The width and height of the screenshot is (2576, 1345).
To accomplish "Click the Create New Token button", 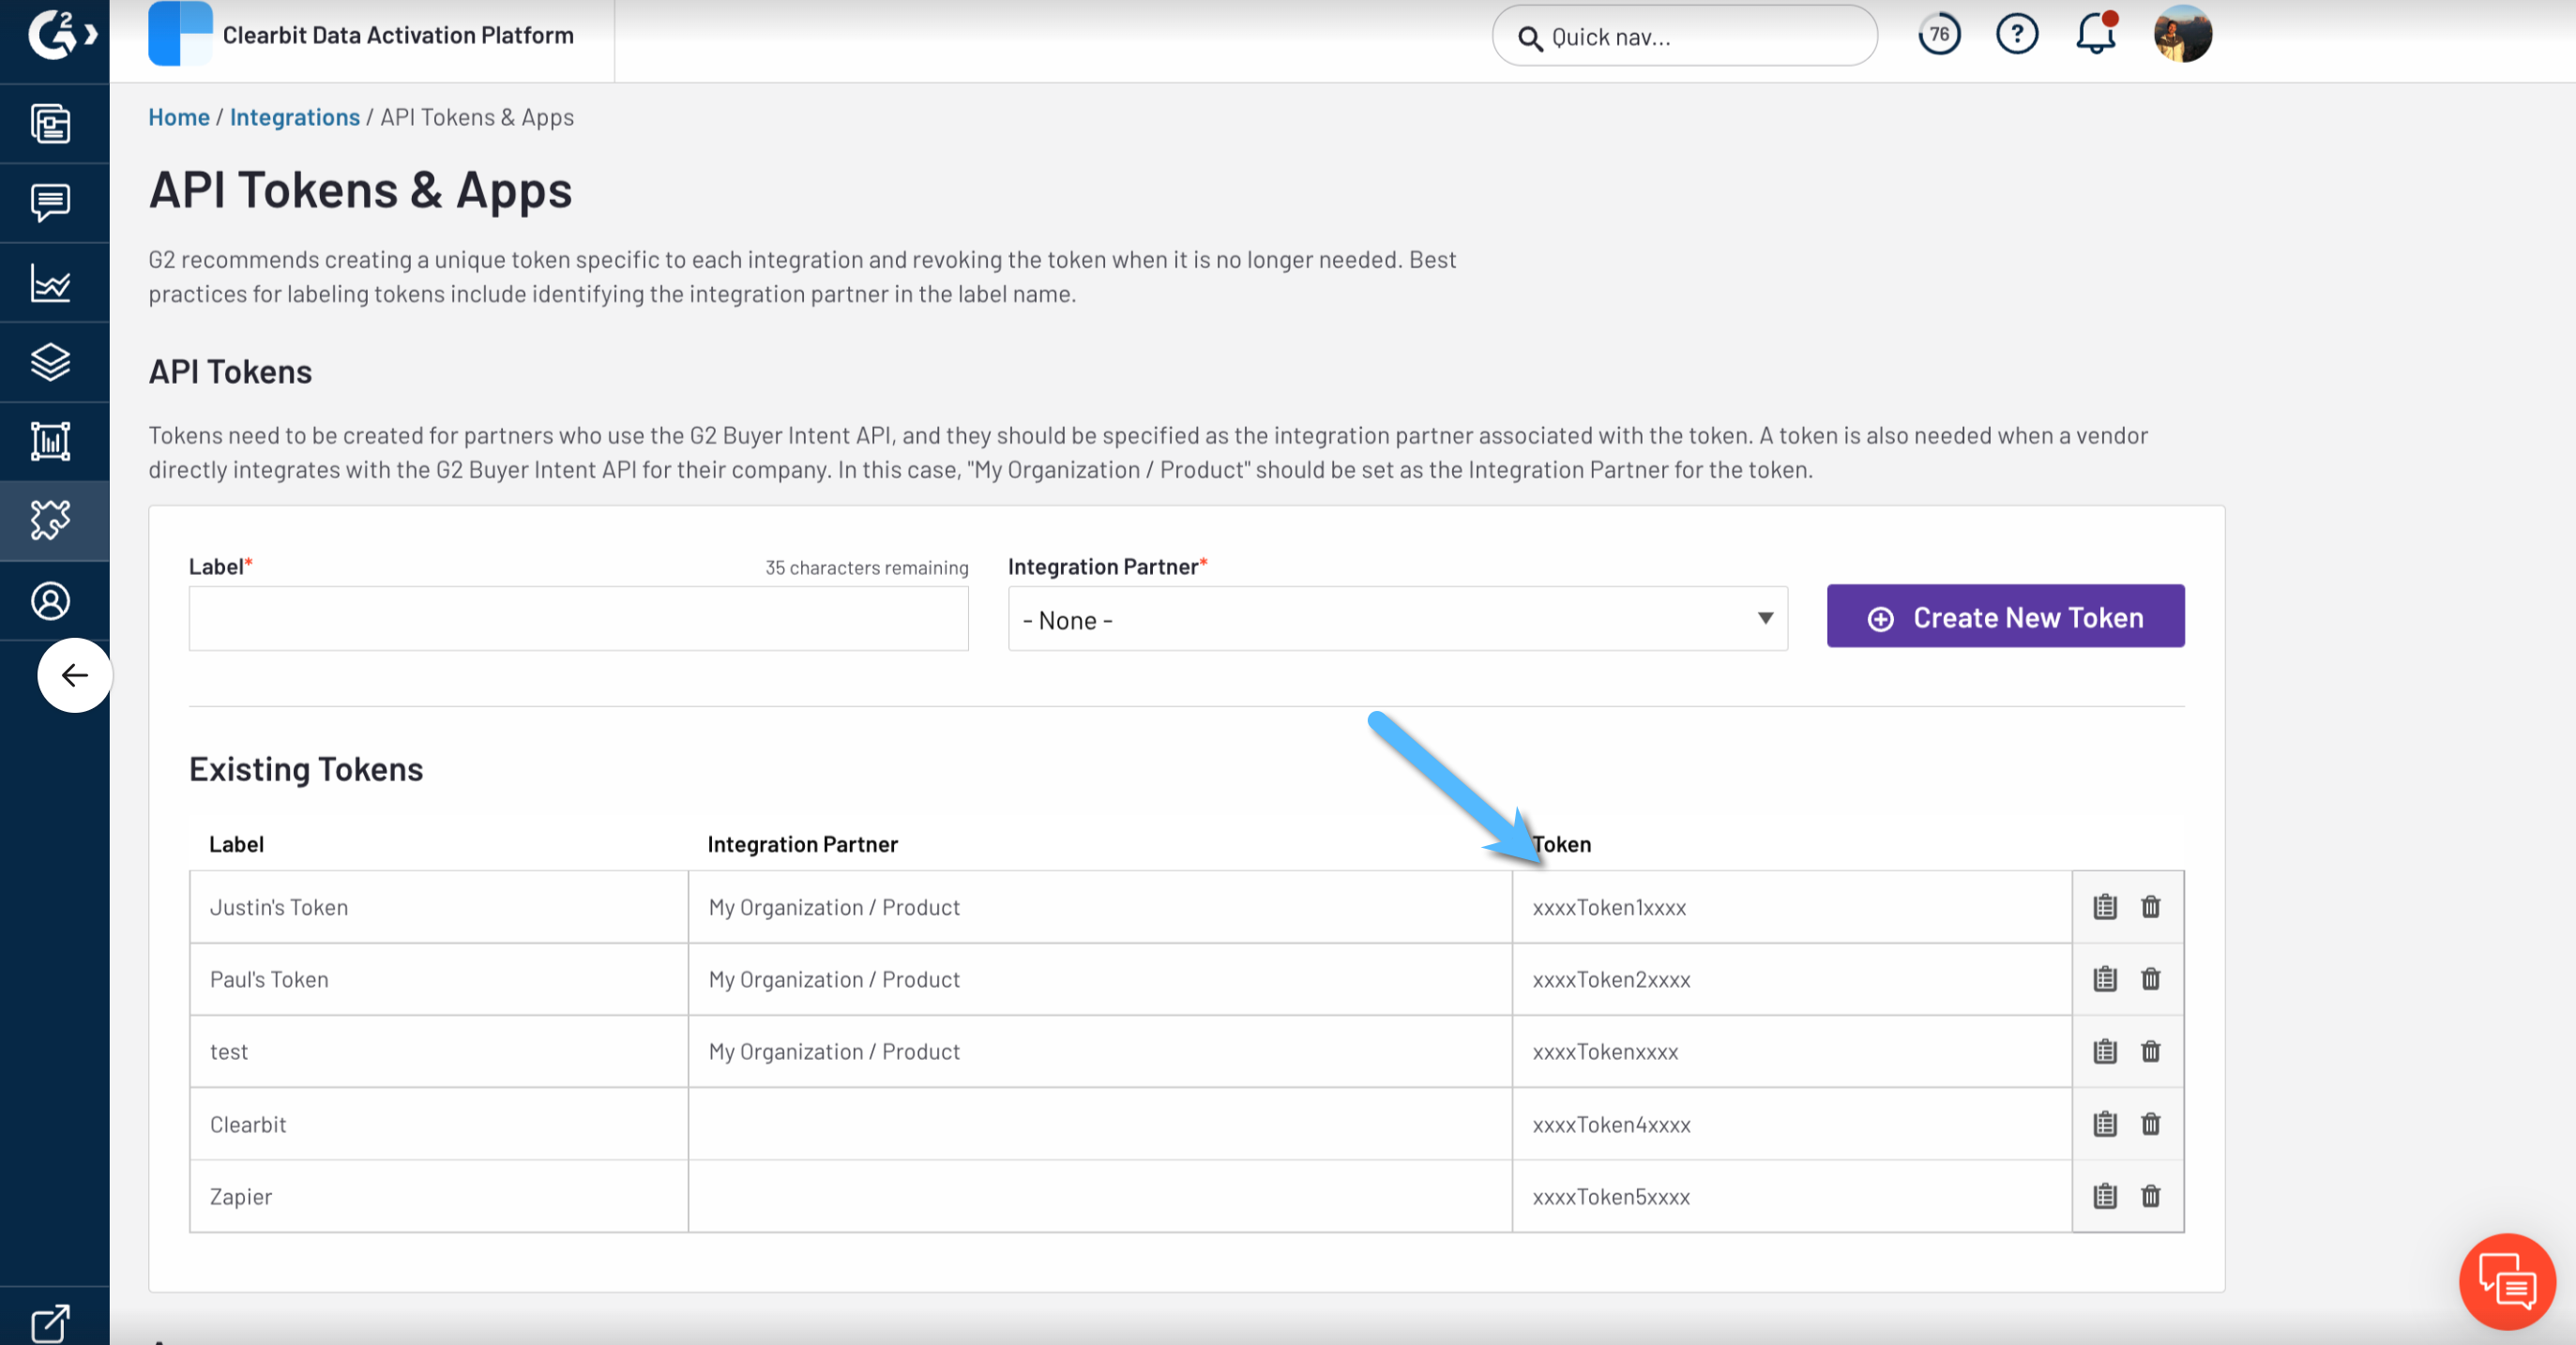I will point(2005,617).
